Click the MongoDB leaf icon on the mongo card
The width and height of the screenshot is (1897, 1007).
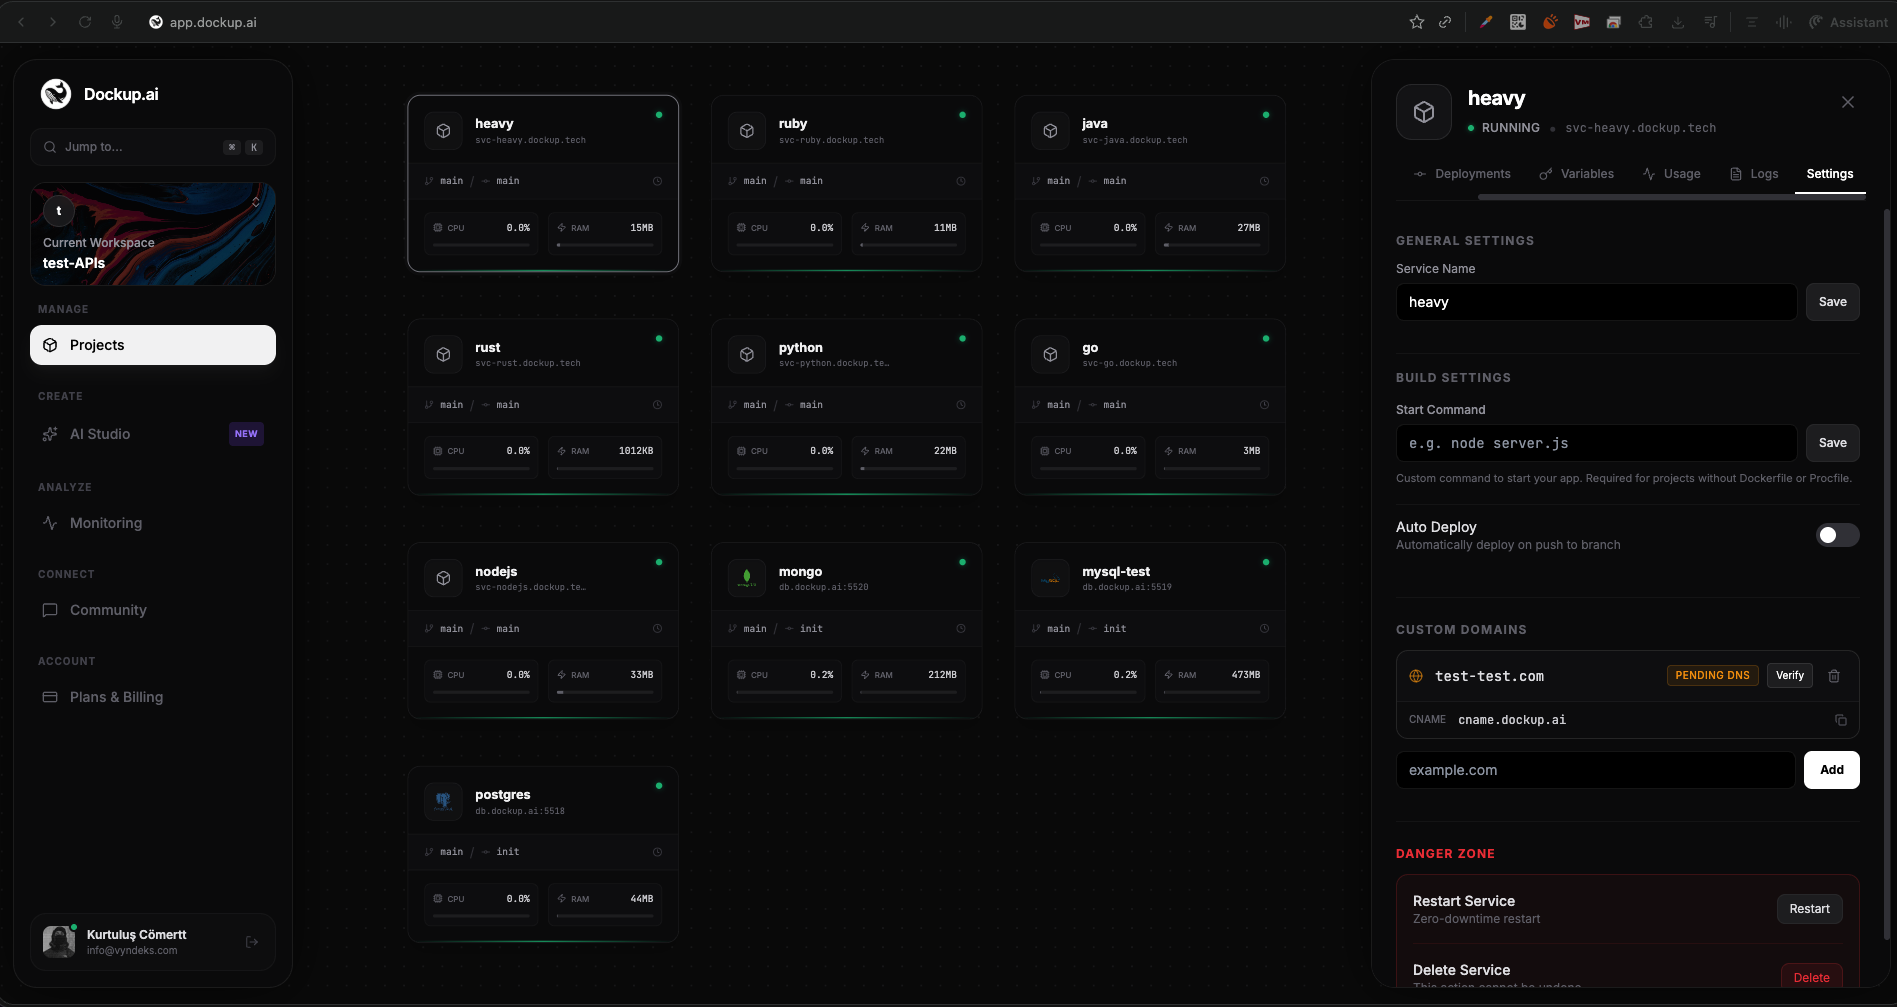tap(747, 577)
